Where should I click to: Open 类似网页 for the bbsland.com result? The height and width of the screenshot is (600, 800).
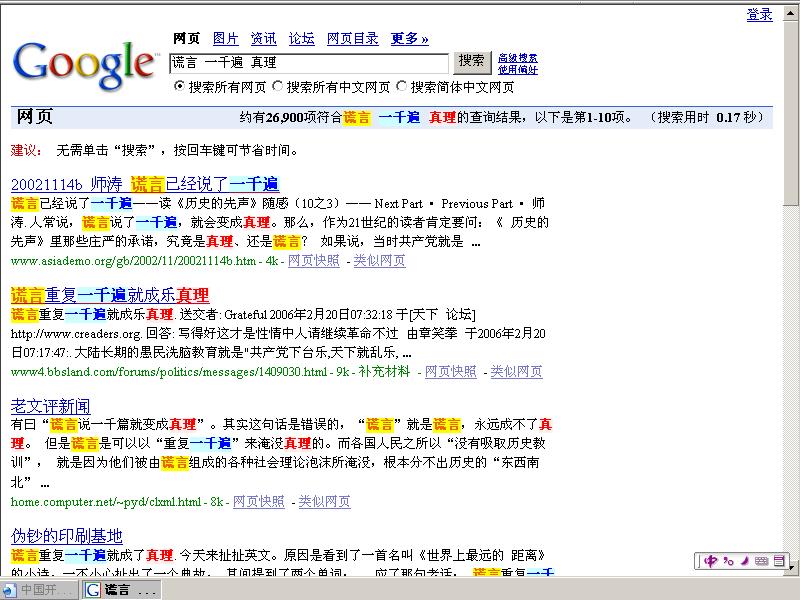[516, 371]
